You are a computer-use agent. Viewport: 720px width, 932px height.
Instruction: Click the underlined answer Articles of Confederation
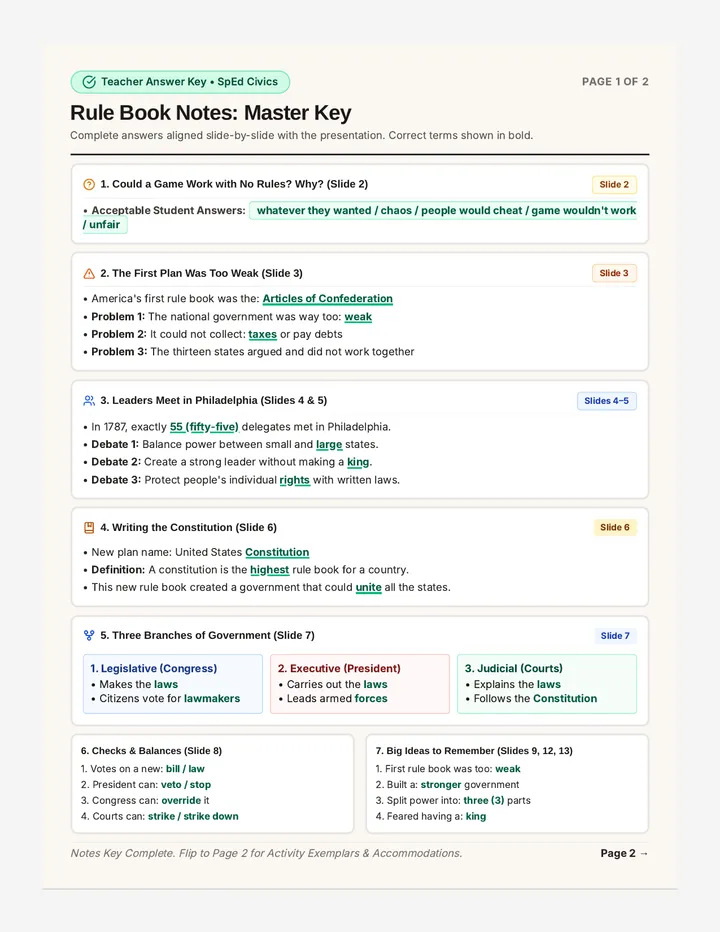328,298
